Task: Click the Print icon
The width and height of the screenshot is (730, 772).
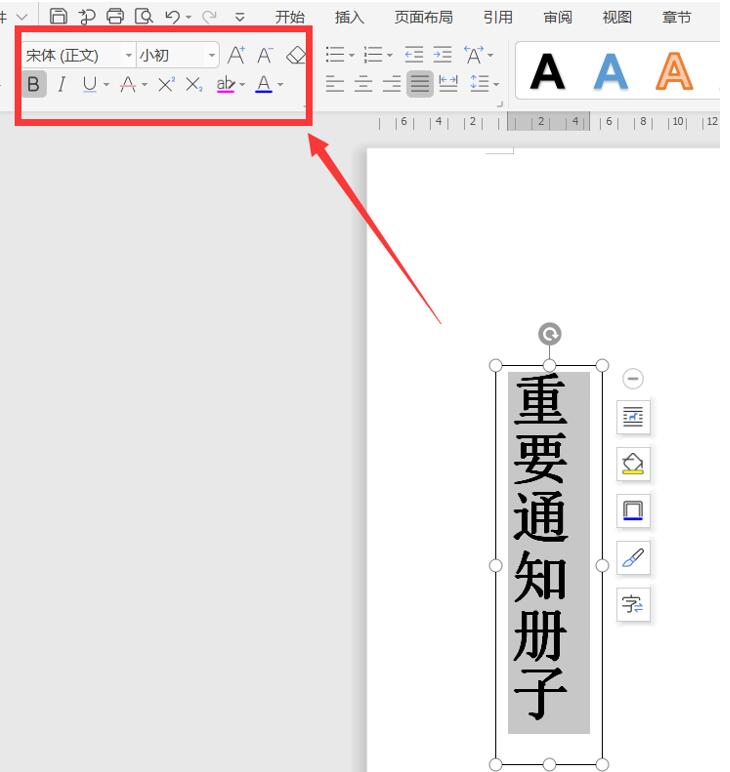Action: click(x=115, y=17)
